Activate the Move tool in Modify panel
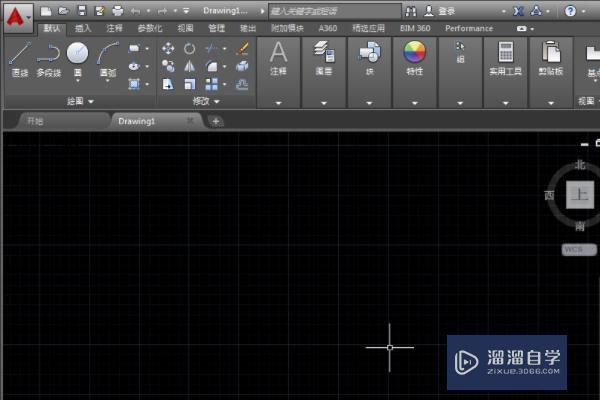This screenshot has height=400, width=600. coord(168,49)
